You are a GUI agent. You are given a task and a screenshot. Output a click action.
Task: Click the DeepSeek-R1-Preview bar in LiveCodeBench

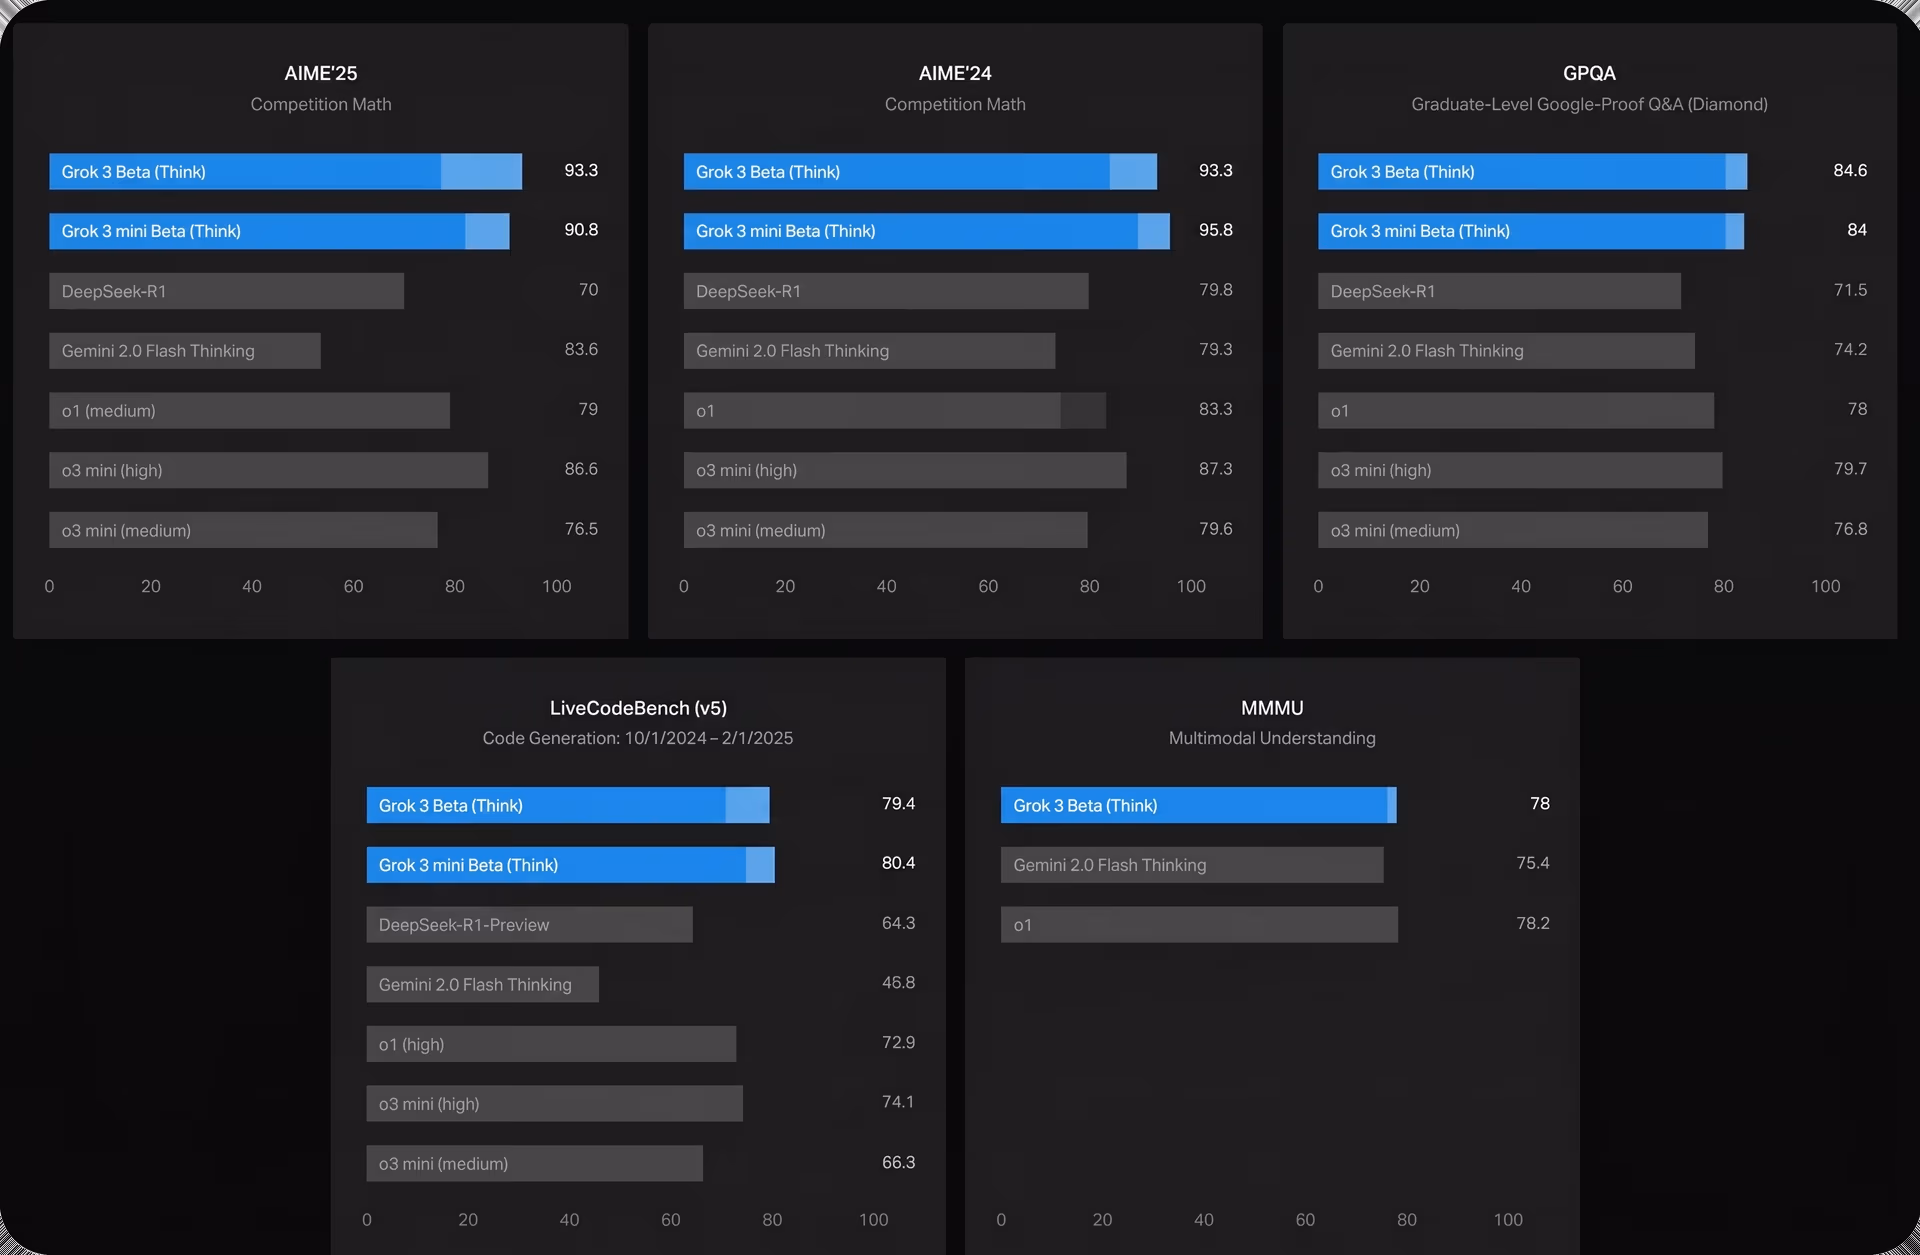529,925
